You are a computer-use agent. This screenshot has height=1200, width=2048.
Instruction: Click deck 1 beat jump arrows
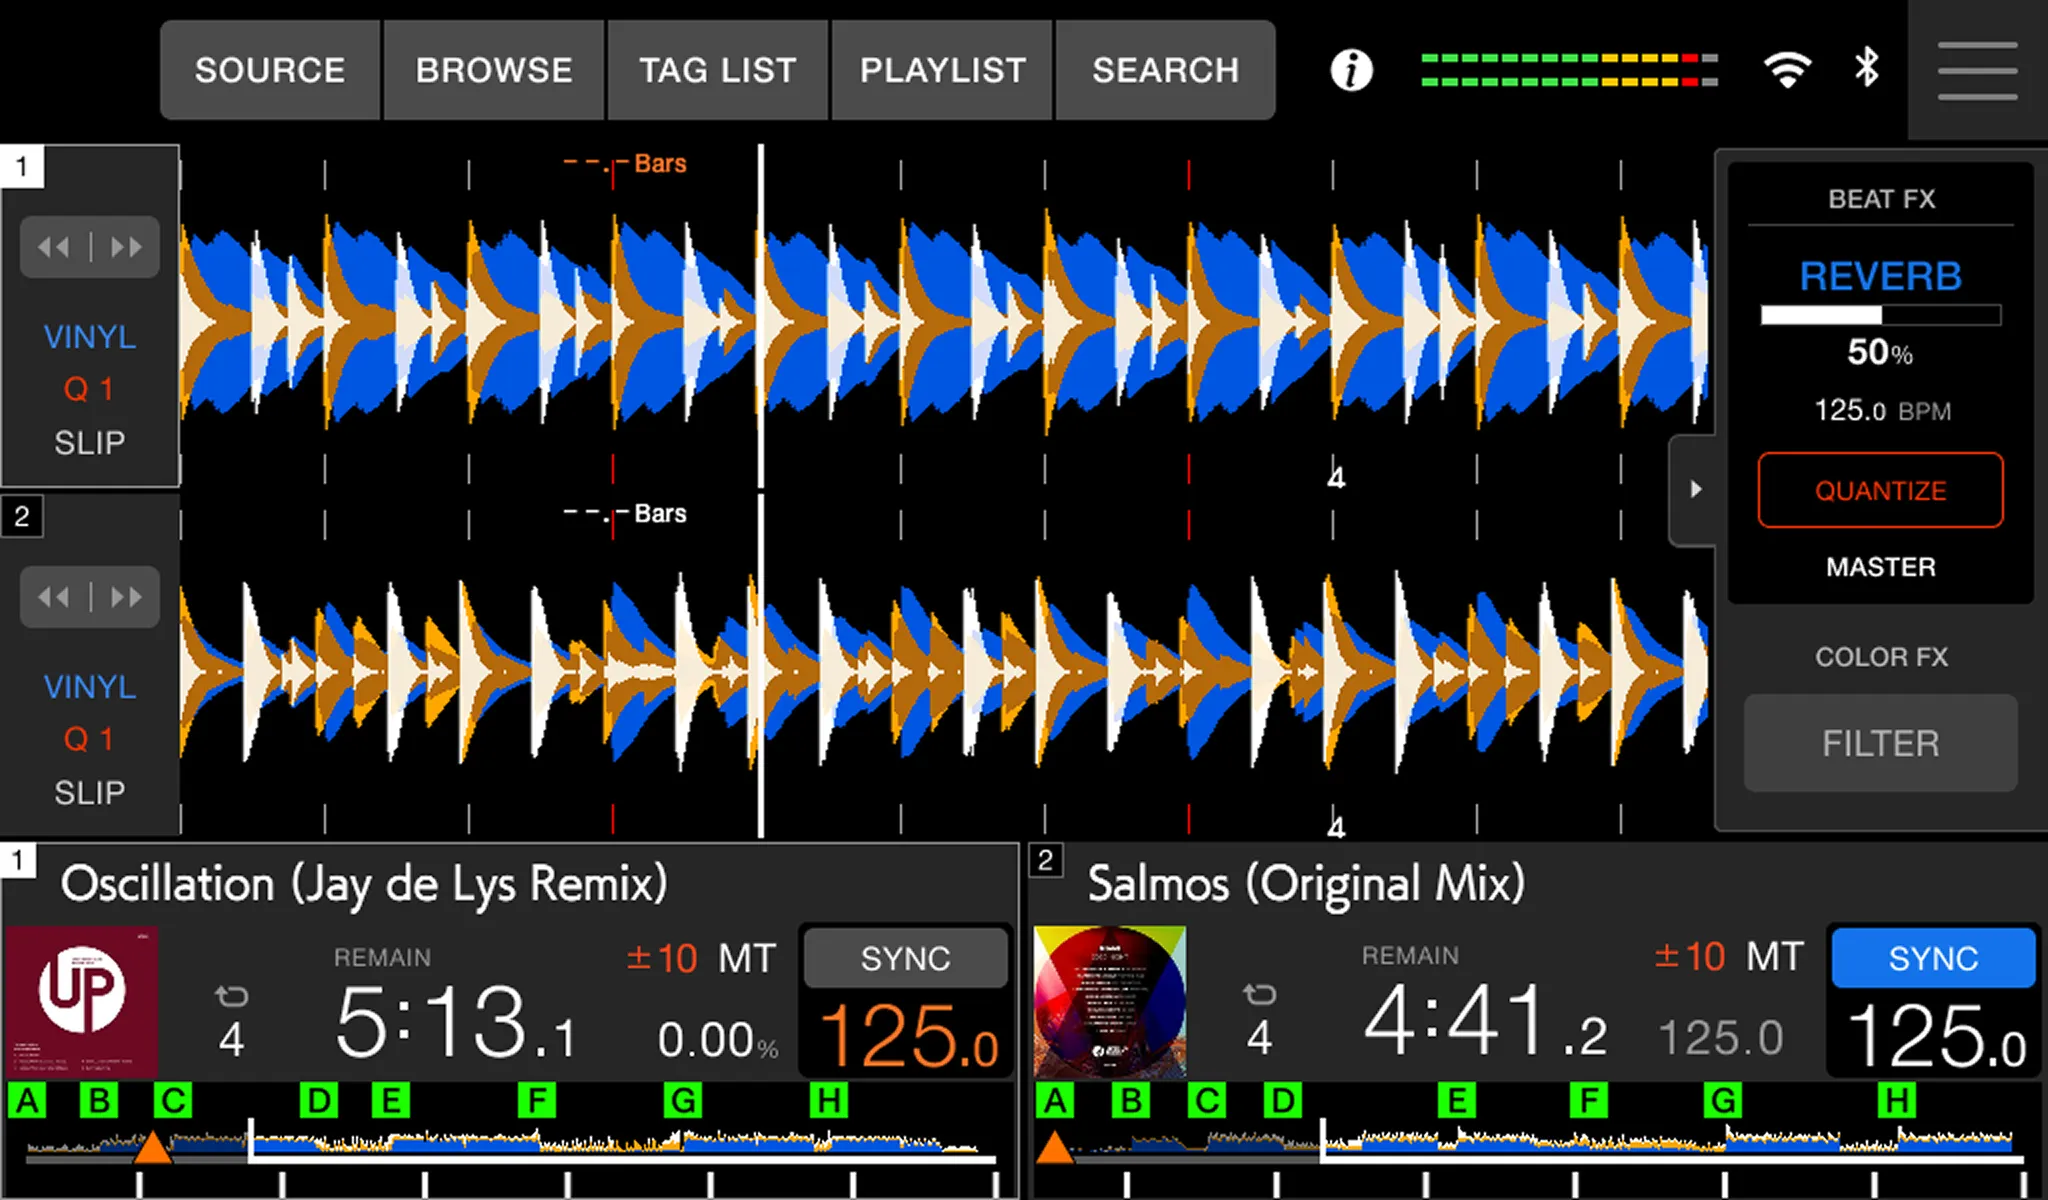coord(90,247)
